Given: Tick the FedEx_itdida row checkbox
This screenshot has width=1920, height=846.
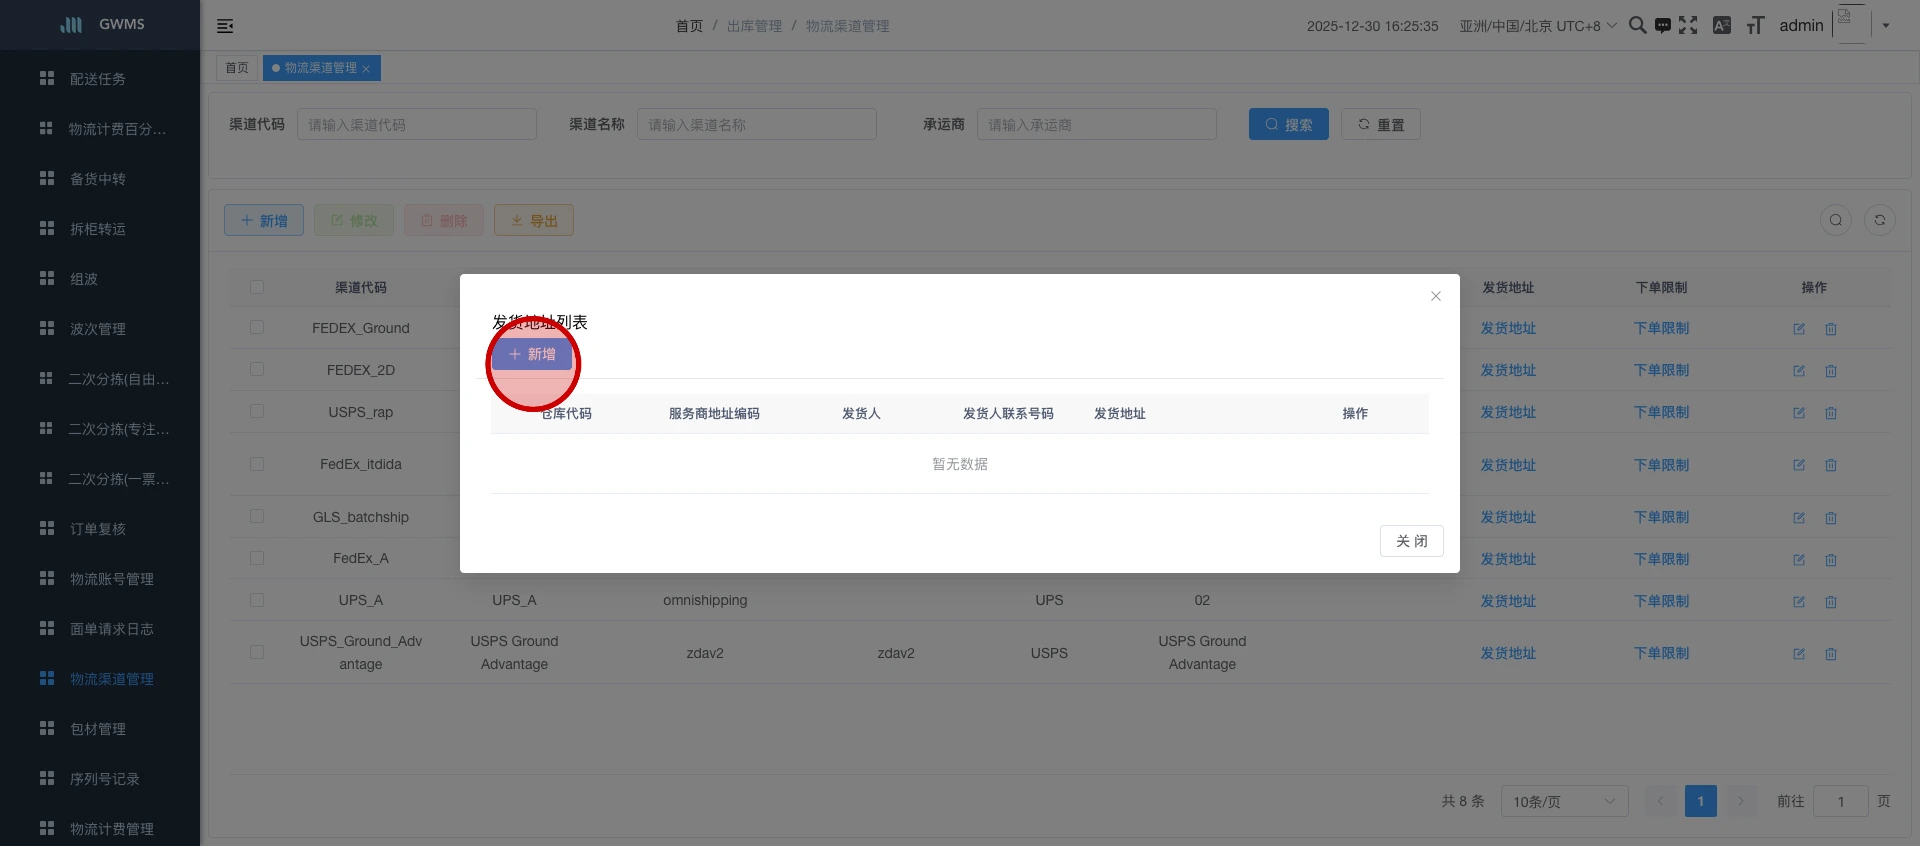Looking at the screenshot, I should tap(257, 464).
